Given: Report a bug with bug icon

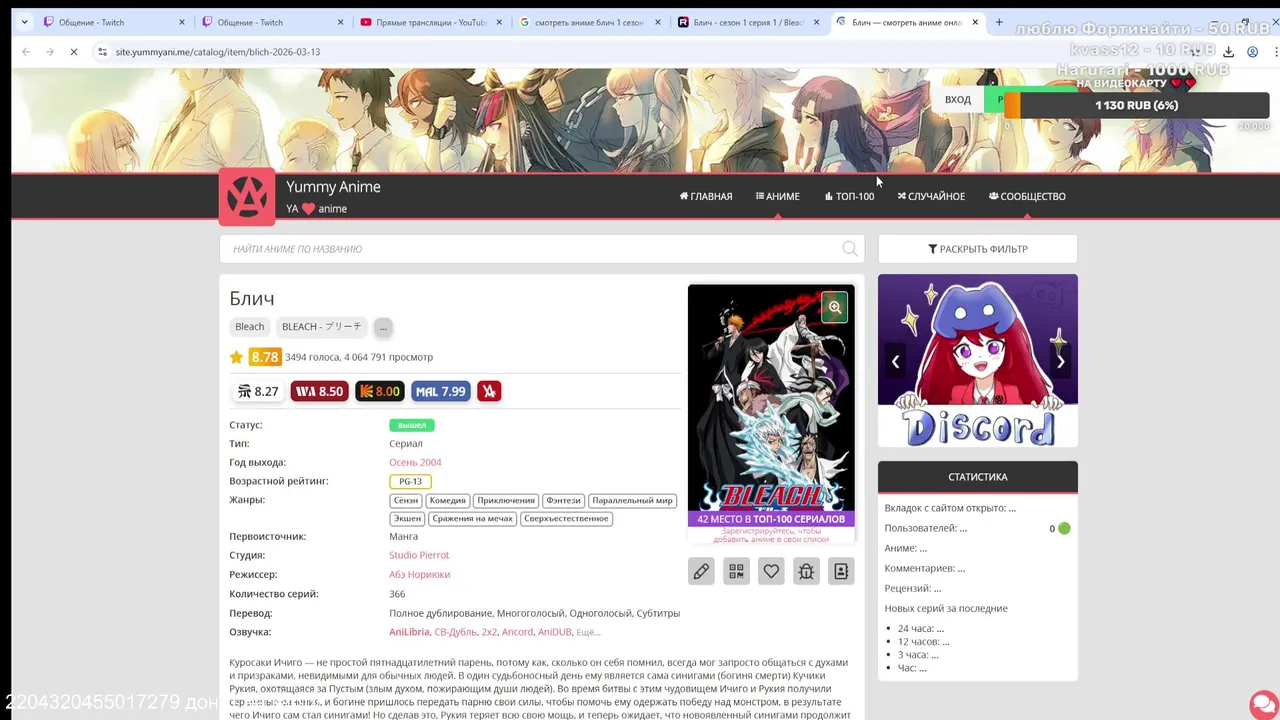Looking at the screenshot, I should 806,571.
